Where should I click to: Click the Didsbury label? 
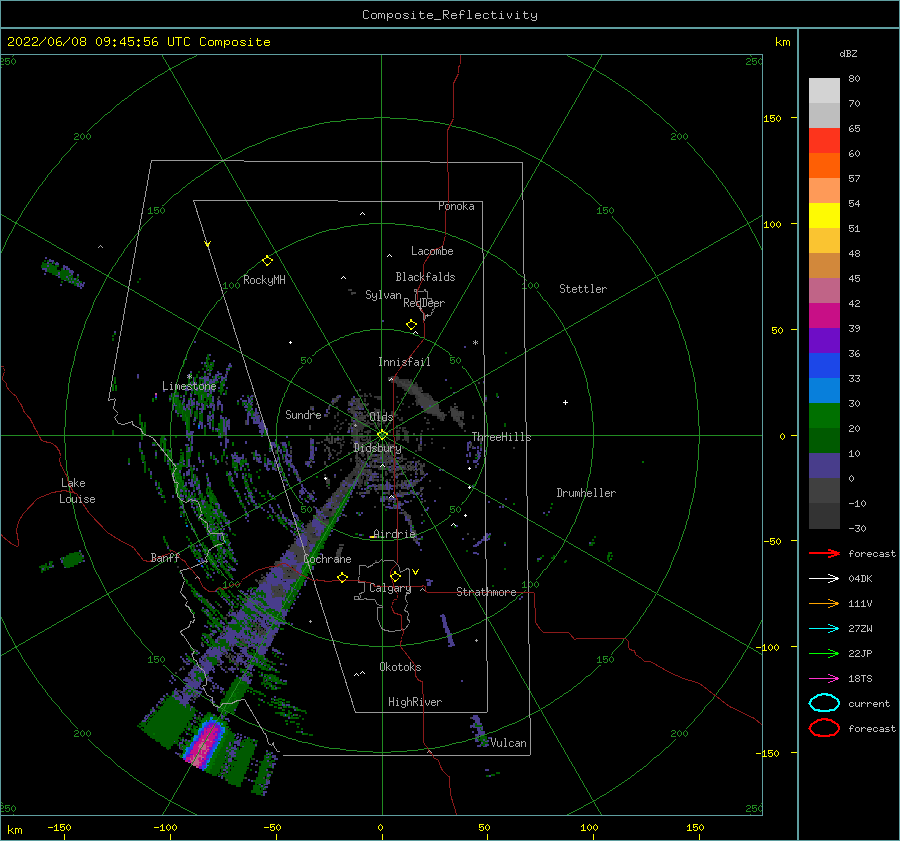coord(378,448)
